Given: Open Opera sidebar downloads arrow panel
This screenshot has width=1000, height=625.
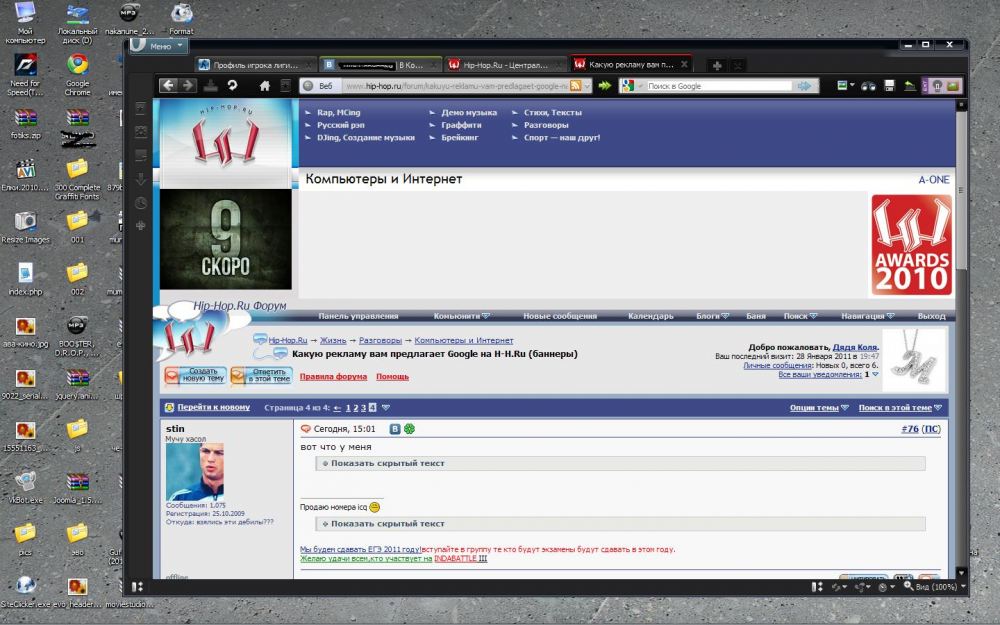Looking at the screenshot, I should 141,180.
